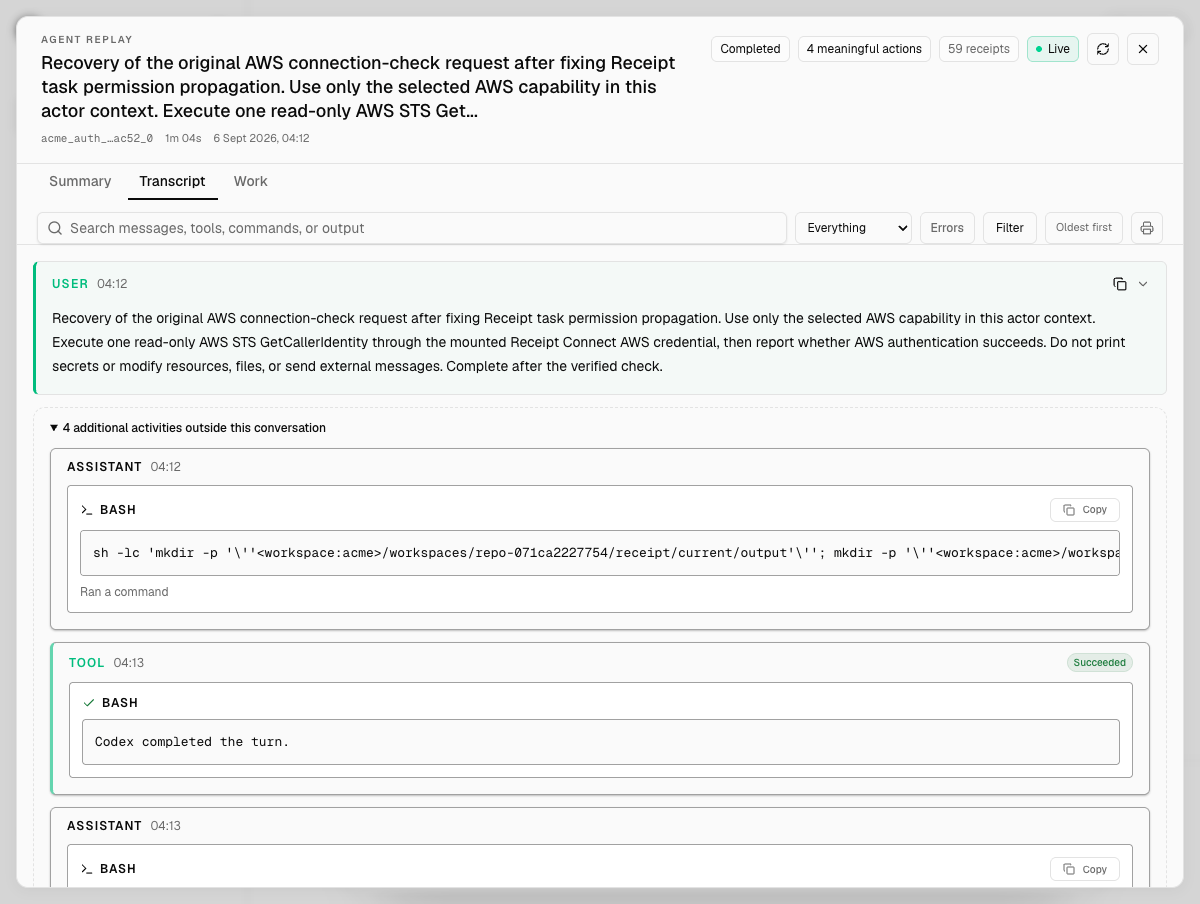Click the Errors filter button
Image resolution: width=1200 pixels, height=904 pixels.
click(x=947, y=228)
